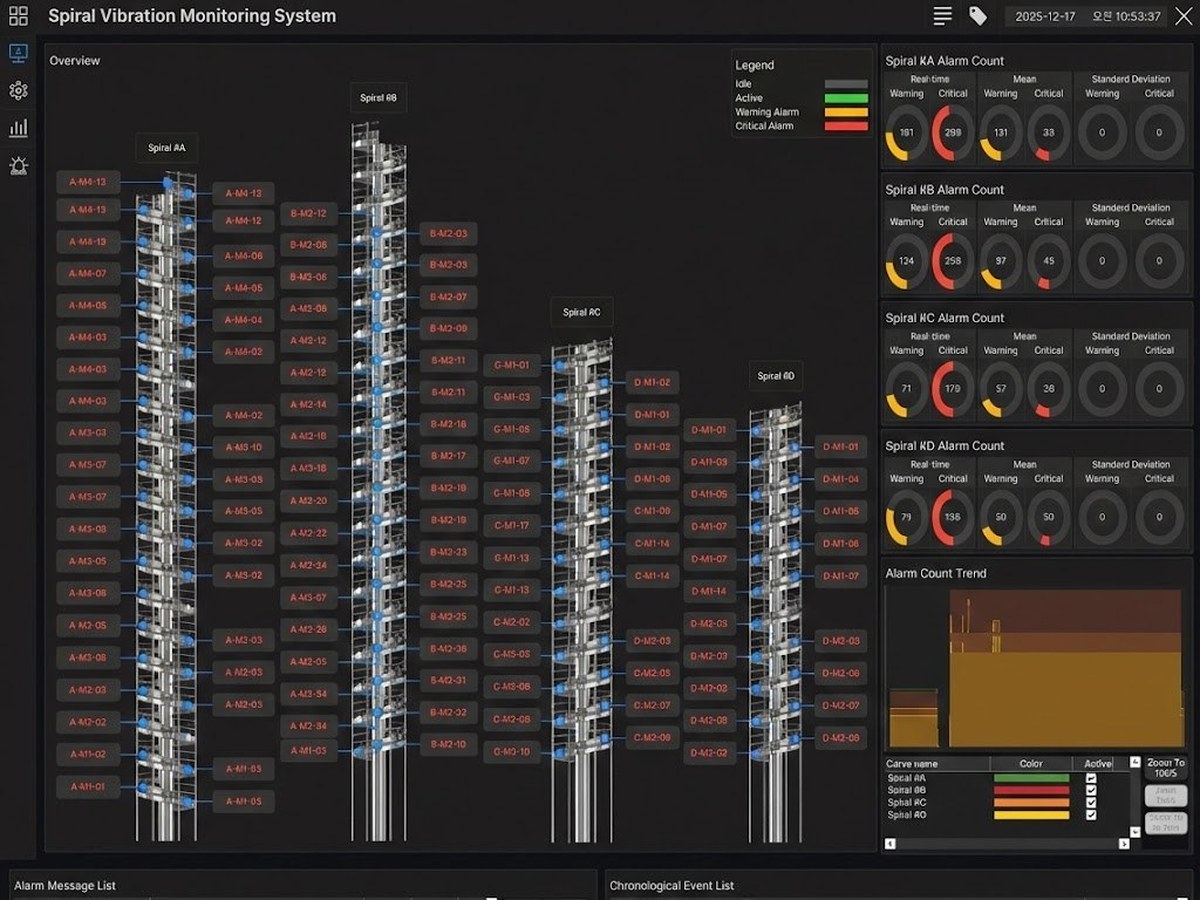Click the gray Idle swatch in Legend
The height and width of the screenshot is (900, 1200).
pos(846,84)
